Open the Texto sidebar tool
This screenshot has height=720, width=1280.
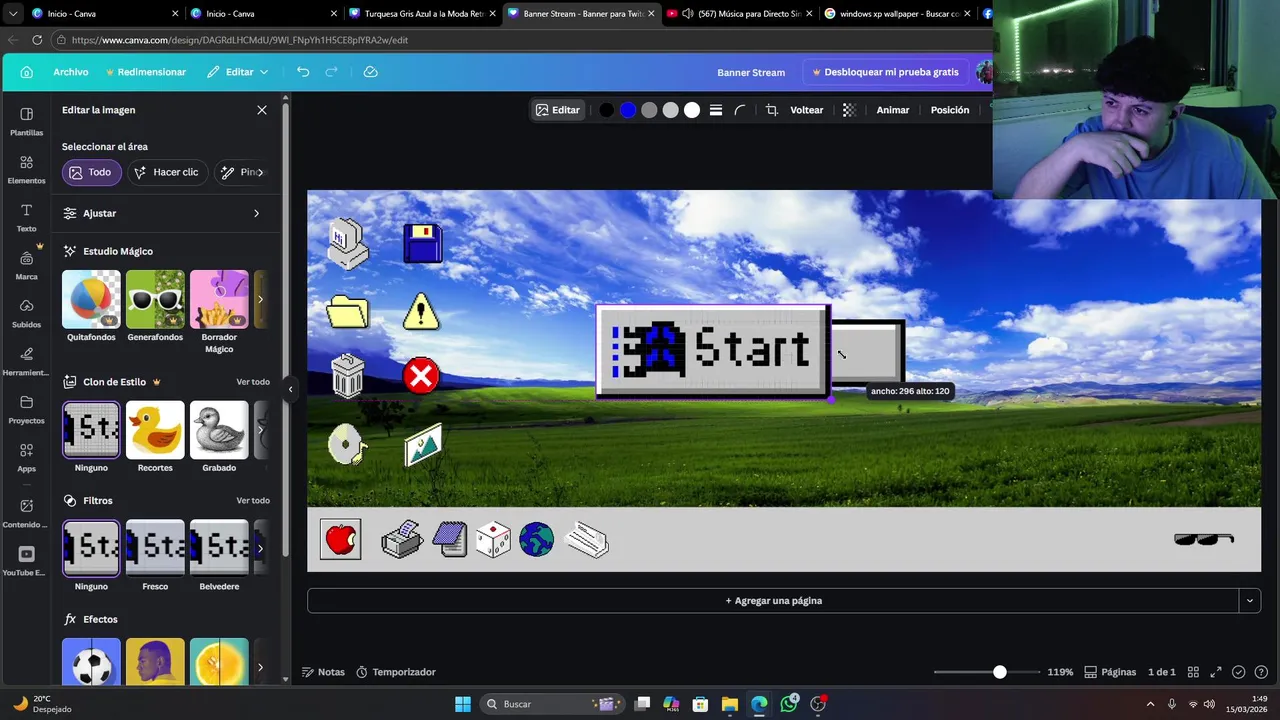tap(26, 217)
